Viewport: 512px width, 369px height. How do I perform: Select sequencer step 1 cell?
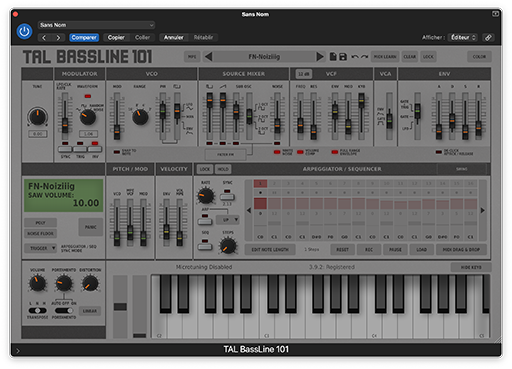tap(260, 184)
